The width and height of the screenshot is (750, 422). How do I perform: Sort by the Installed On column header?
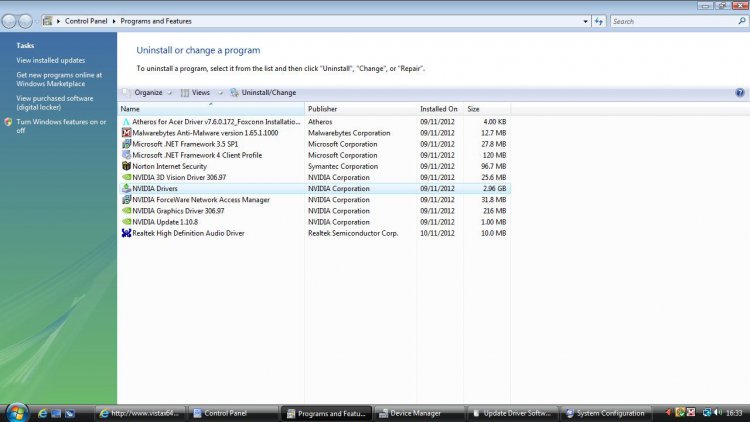440,109
